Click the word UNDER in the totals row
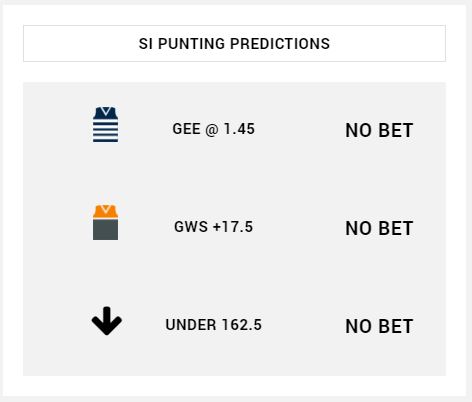Screen dimensions: 472x402 (191, 325)
